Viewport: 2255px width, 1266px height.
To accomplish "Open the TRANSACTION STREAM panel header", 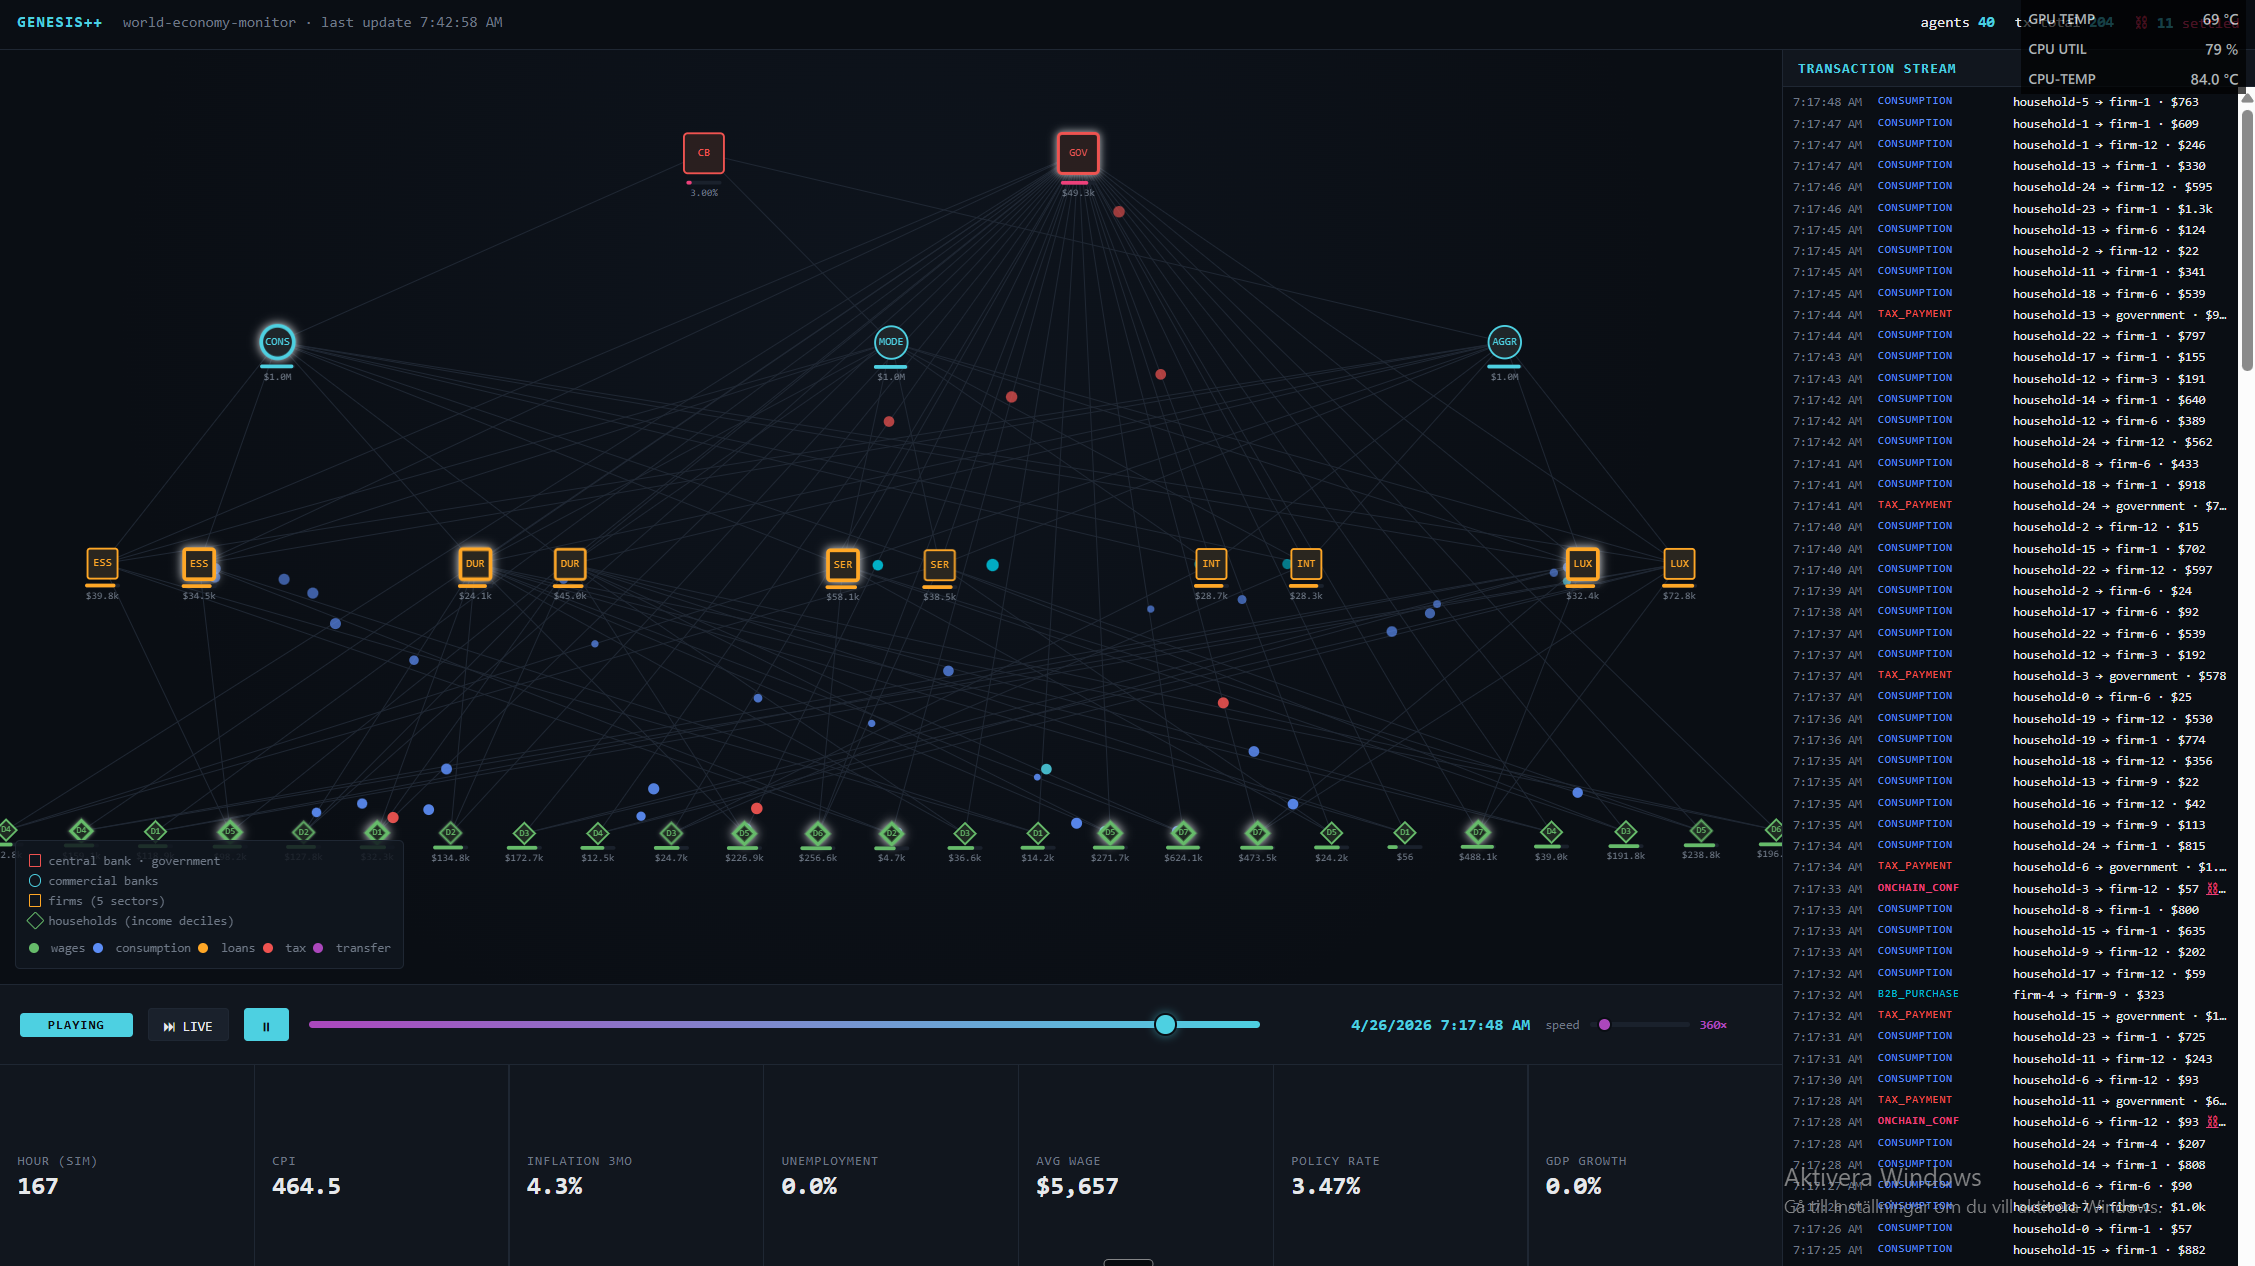I will point(1876,69).
